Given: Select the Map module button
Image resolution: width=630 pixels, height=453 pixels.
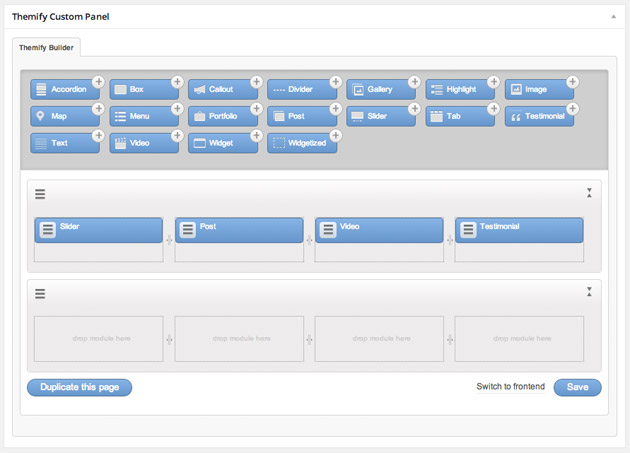Looking at the screenshot, I should 65,116.
